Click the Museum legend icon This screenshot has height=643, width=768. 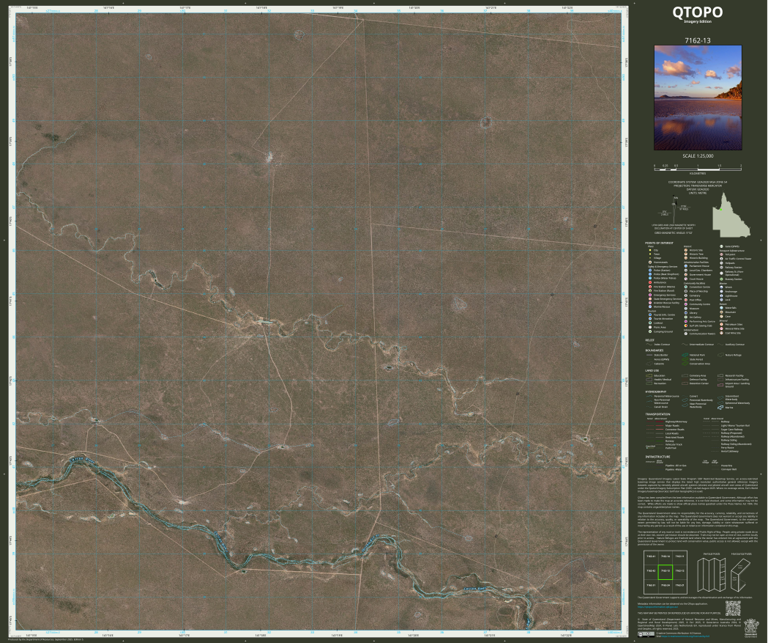[x=686, y=309]
